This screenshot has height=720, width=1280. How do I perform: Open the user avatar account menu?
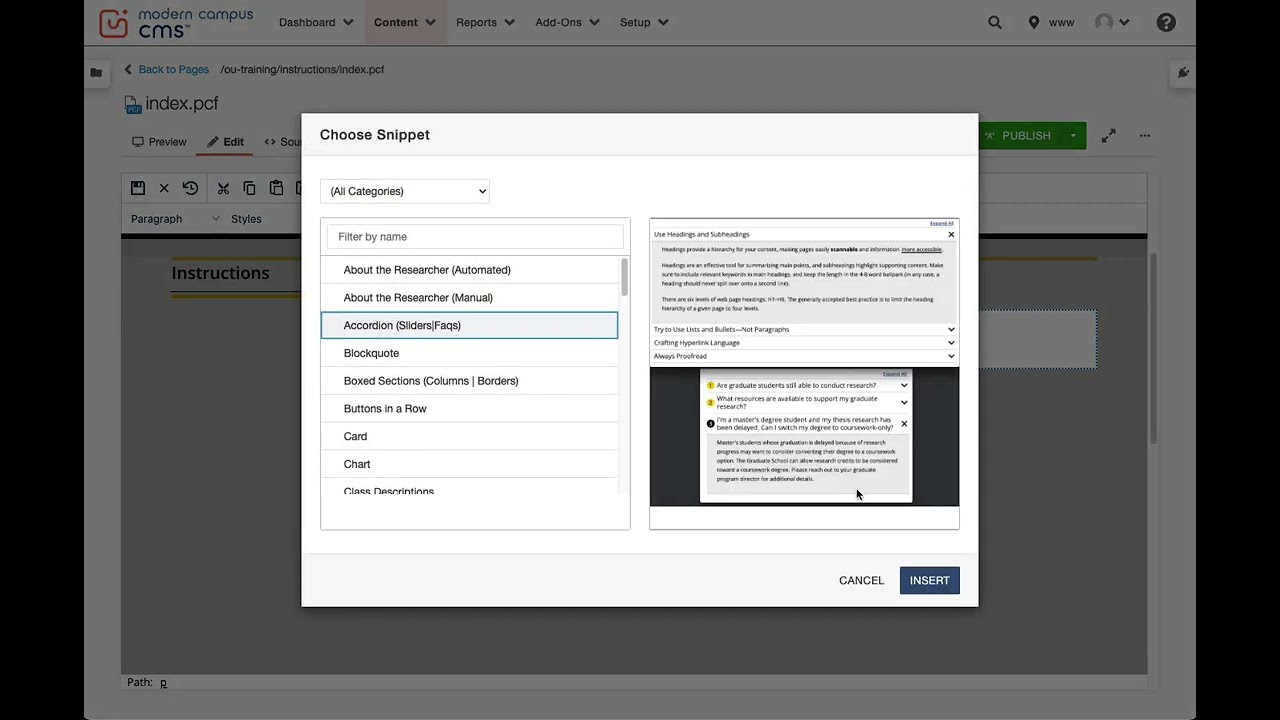pos(1112,22)
